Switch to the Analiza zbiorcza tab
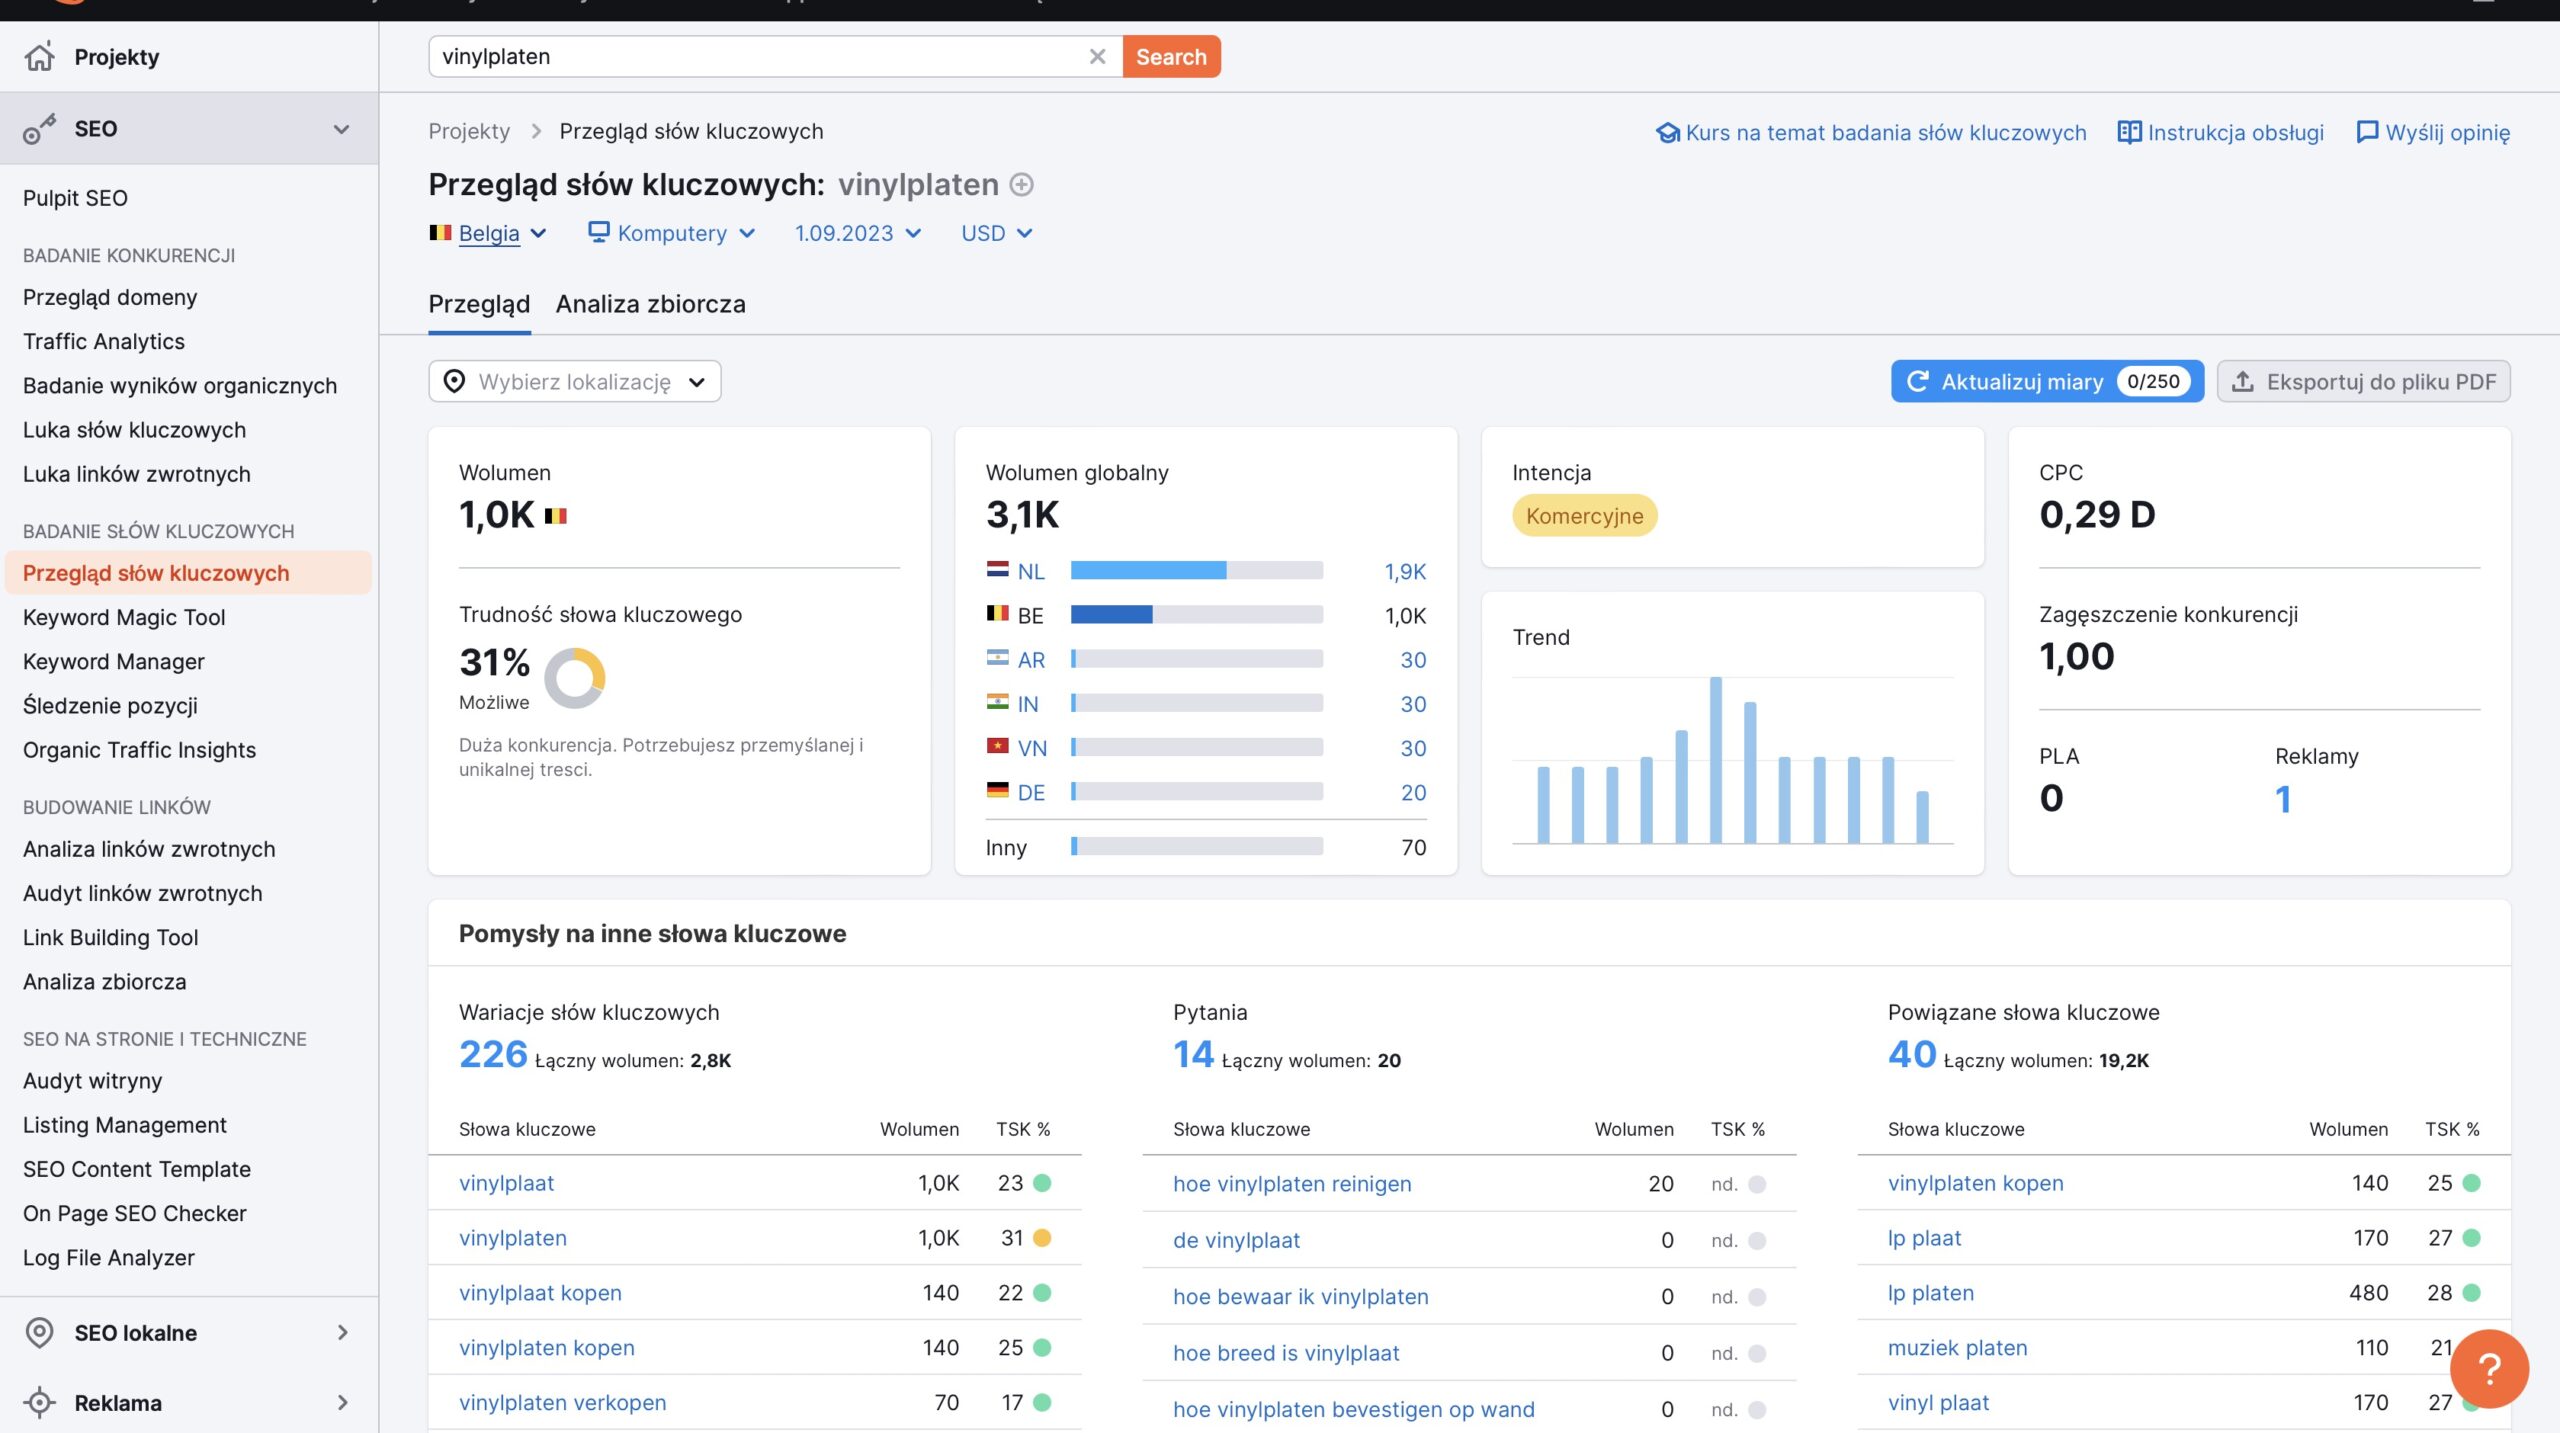Viewport: 2560px width, 1433px height. (x=651, y=305)
